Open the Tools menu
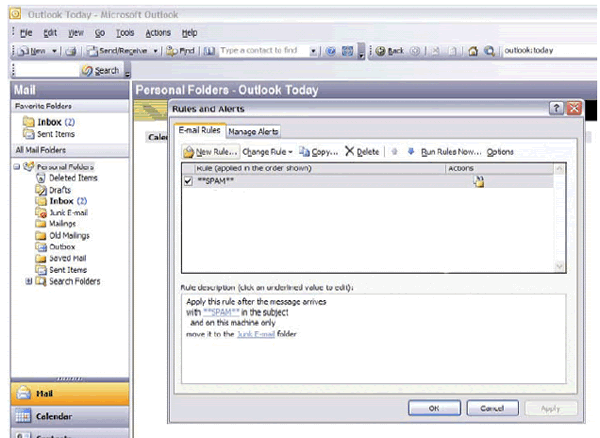This screenshot has height=438, width=600. pyautogui.click(x=125, y=33)
